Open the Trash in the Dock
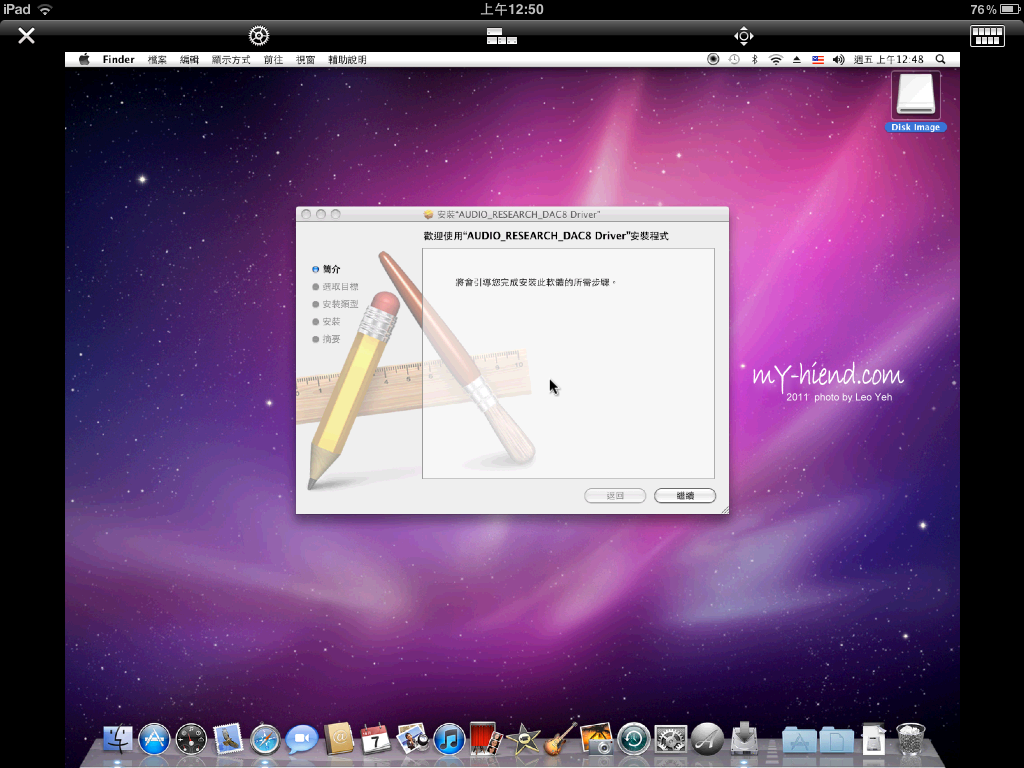This screenshot has height=768, width=1024. coord(910,739)
